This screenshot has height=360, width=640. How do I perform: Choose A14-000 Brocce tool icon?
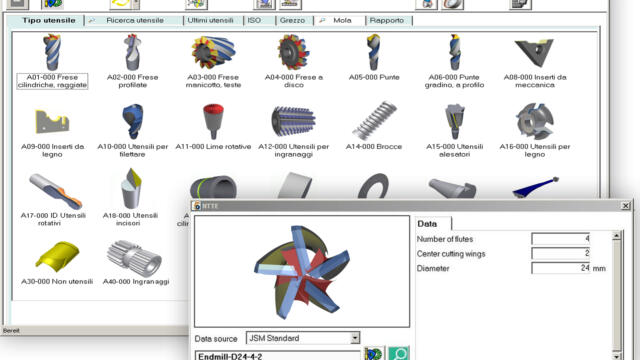tap(374, 121)
